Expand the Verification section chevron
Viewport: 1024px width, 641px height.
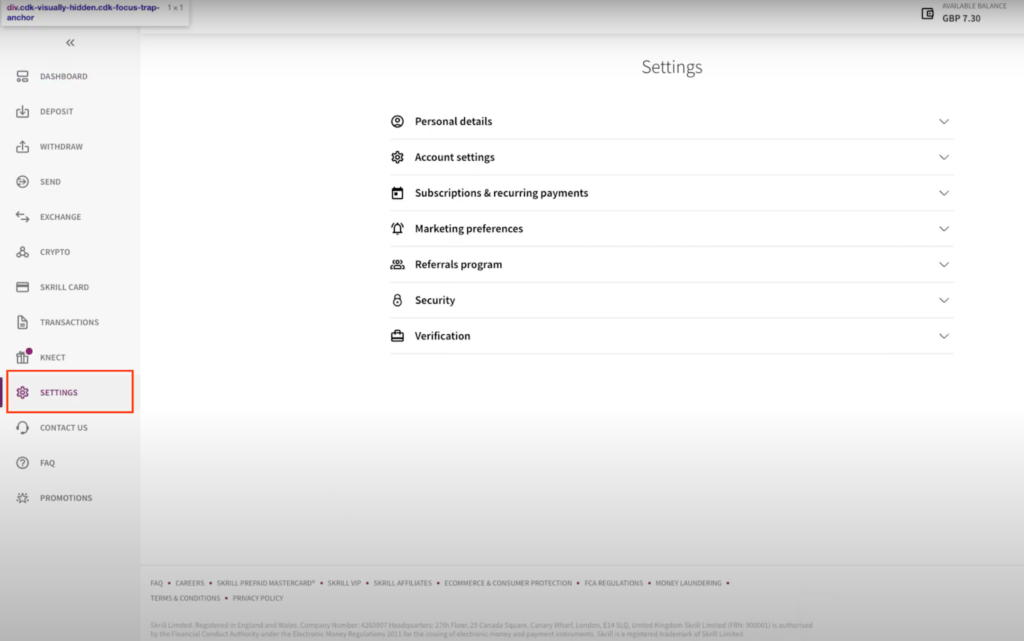point(944,336)
